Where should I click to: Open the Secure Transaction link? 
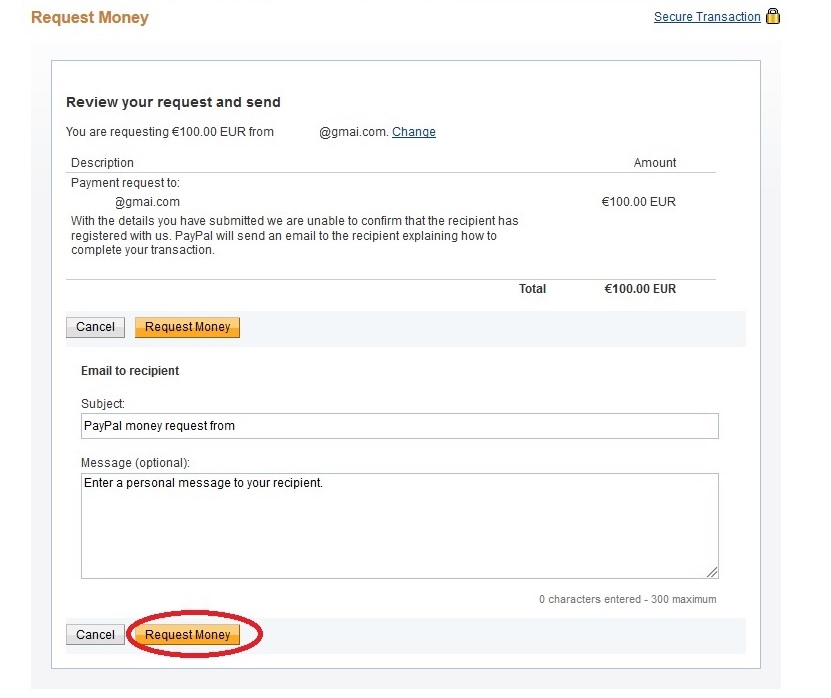pos(707,17)
